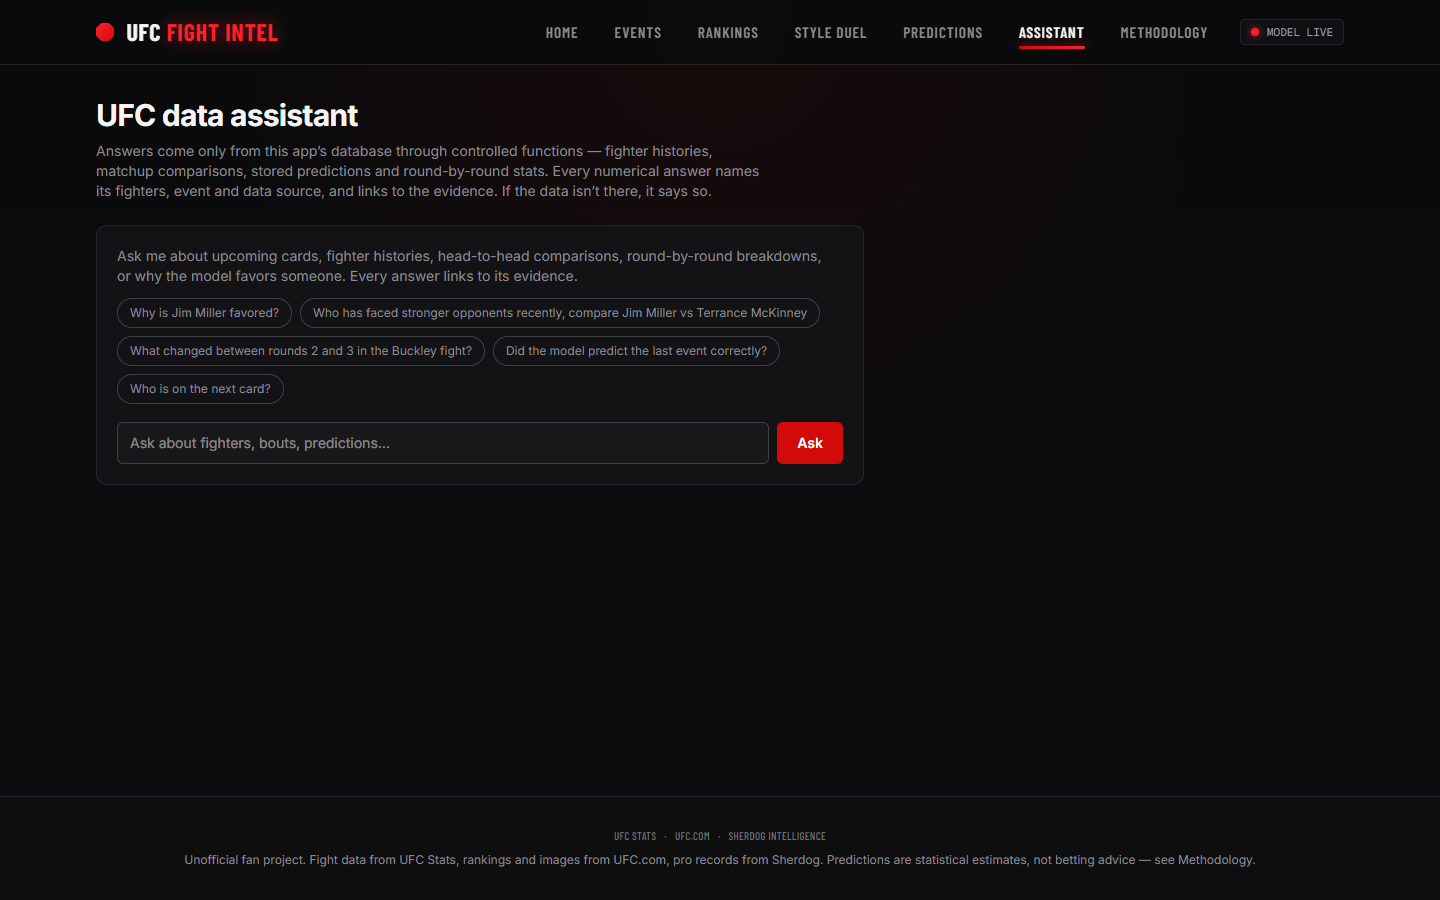This screenshot has width=1440, height=900.
Task: Click the 'UFC data assistant' heading
Action: click(227, 115)
